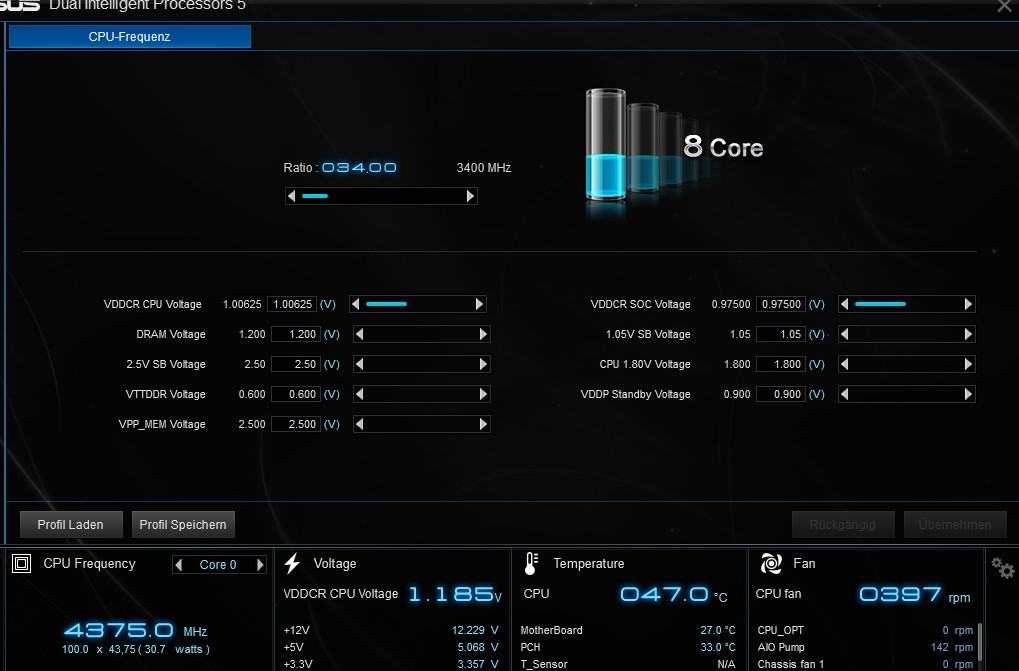Edit the VDDCR SOC Voltage value field
Screen dimensions: 1019x671
point(781,304)
